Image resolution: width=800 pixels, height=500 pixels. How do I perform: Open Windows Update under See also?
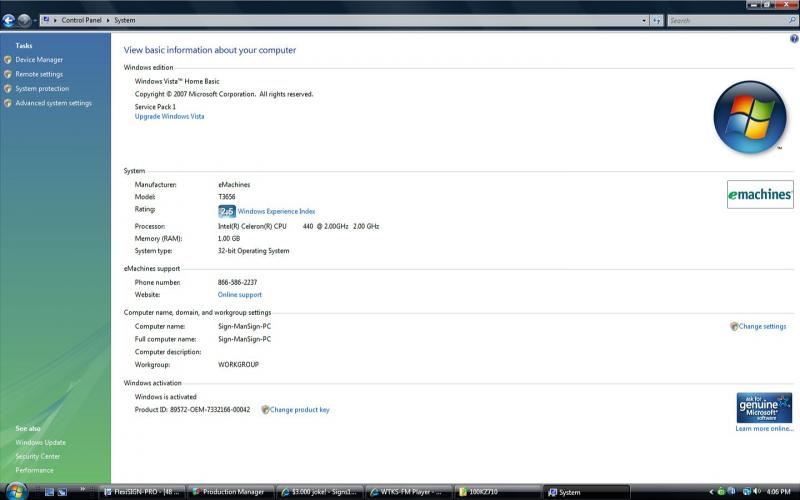tap(40, 442)
